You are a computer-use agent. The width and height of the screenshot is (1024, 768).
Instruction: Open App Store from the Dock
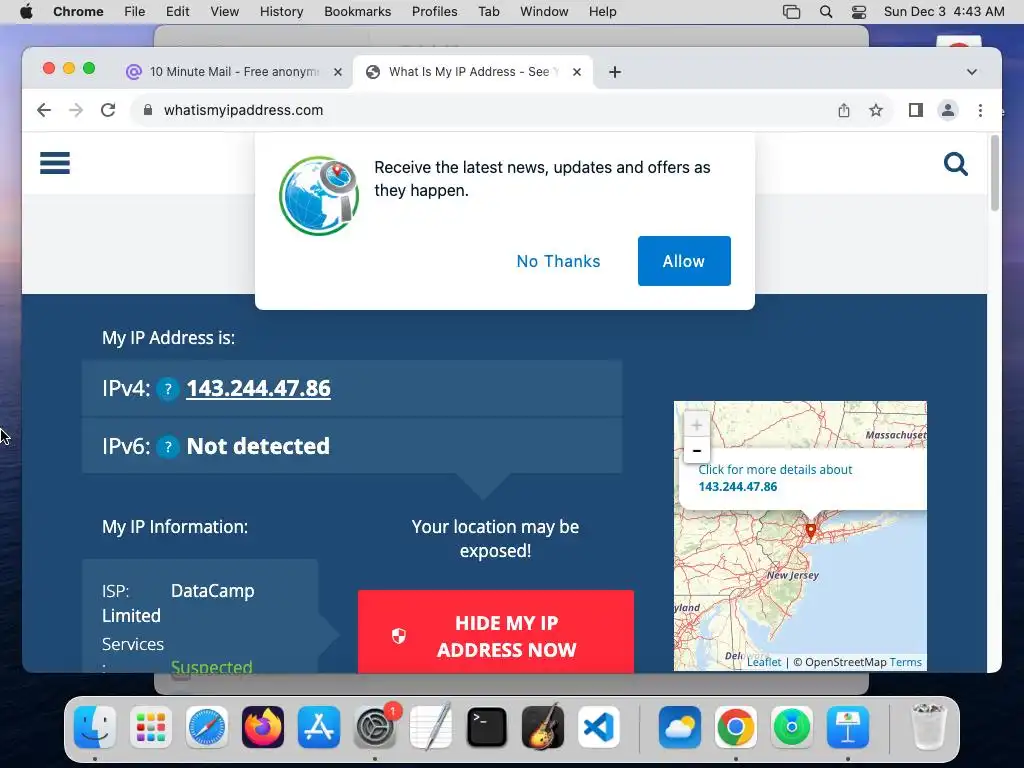[x=319, y=727]
